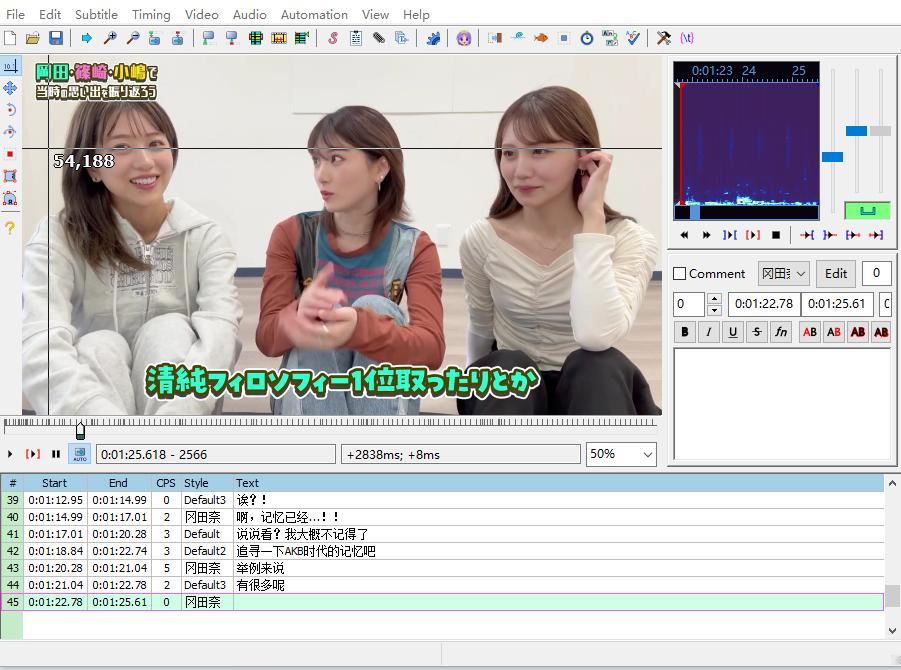901x670 pixels.
Task: Select the Rotate on Z axis tool
Action: click(x=10, y=110)
